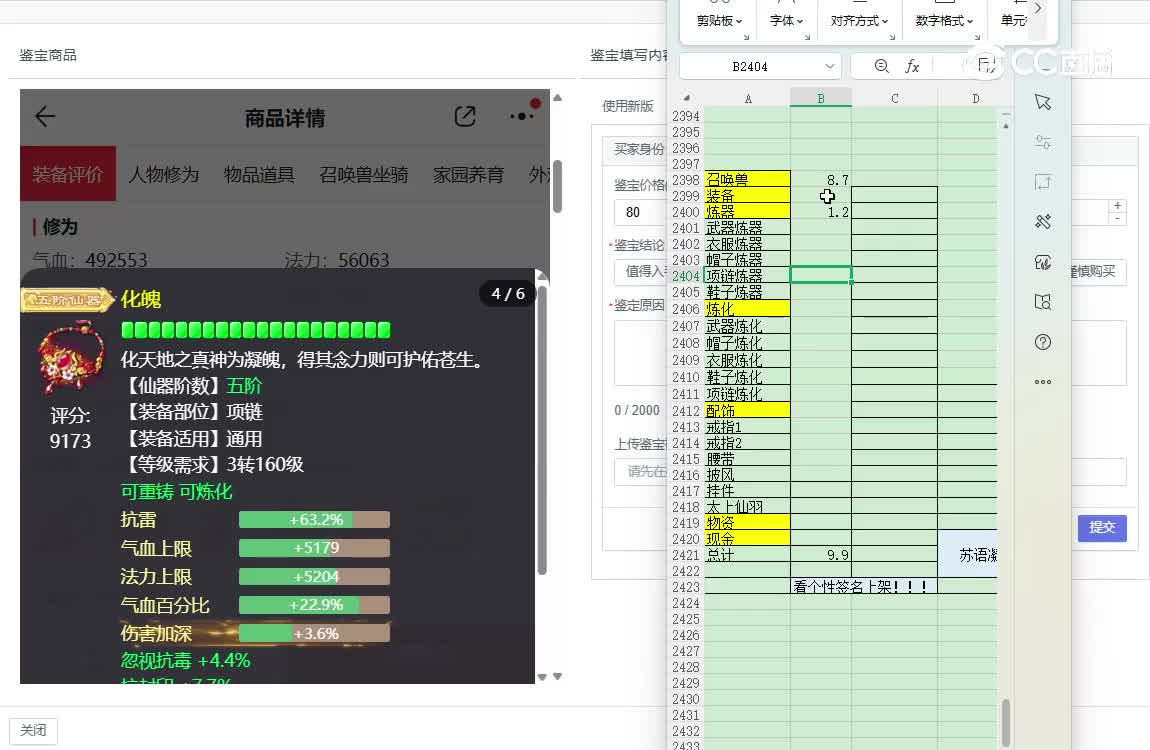Viewport: 1150px width, 750px height.
Task: Select the arrow pointer tool in spreadsheet sidebar
Action: (1043, 102)
